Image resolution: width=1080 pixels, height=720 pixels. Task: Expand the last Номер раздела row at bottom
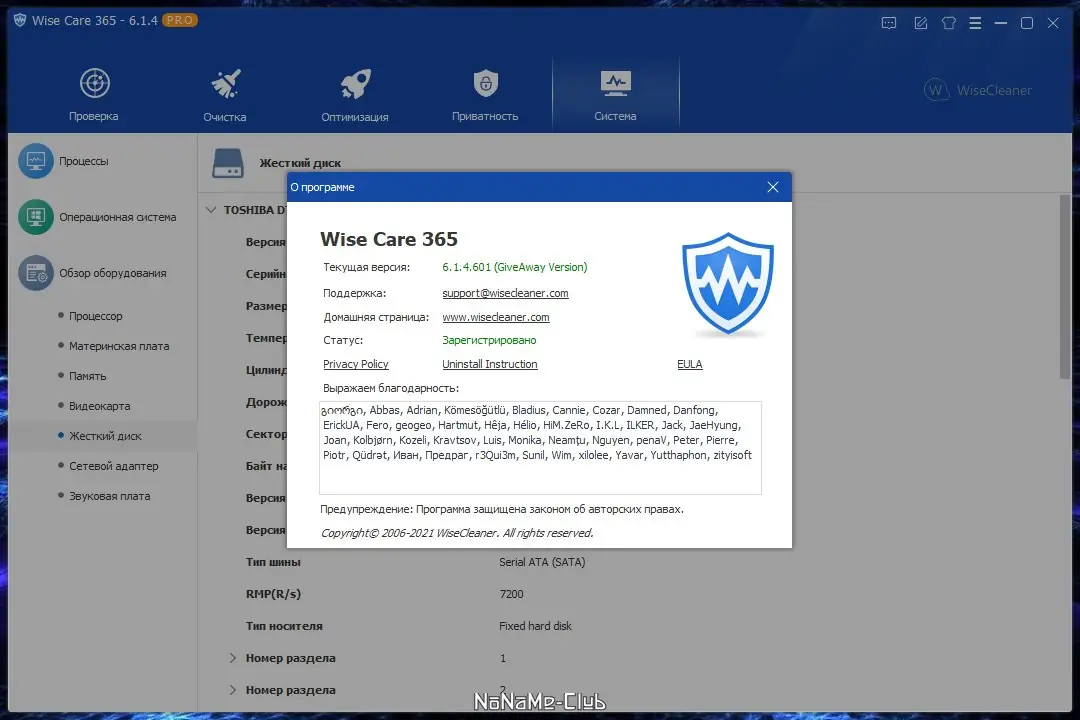(x=233, y=690)
